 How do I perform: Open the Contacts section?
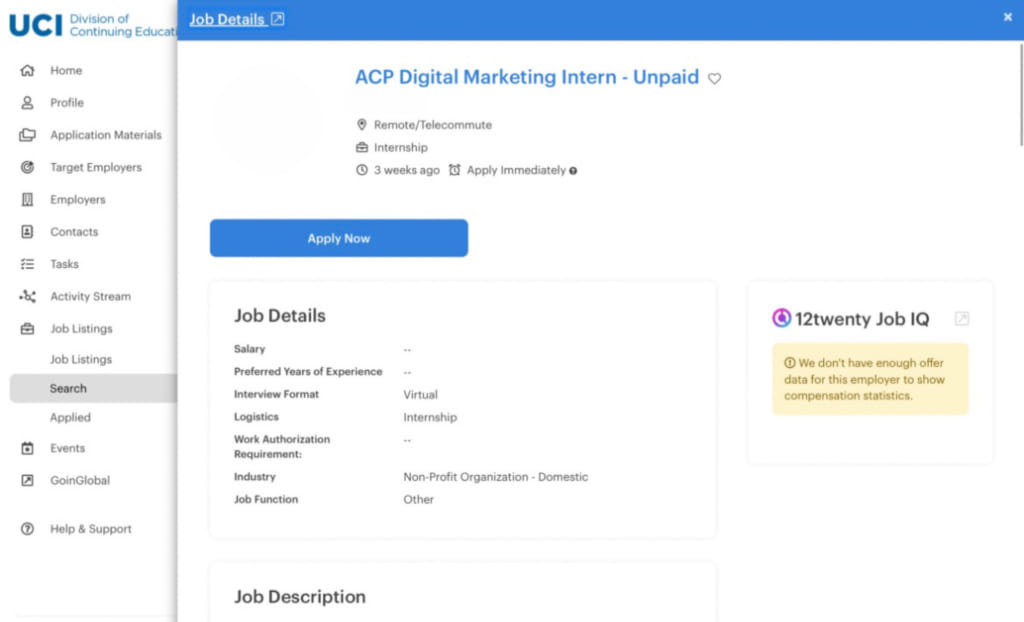[74, 232]
